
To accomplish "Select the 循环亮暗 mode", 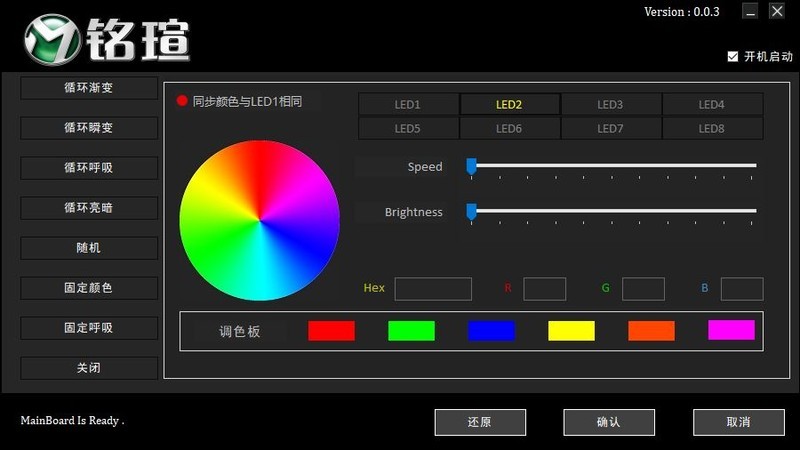I will click(x=89, y=208).
